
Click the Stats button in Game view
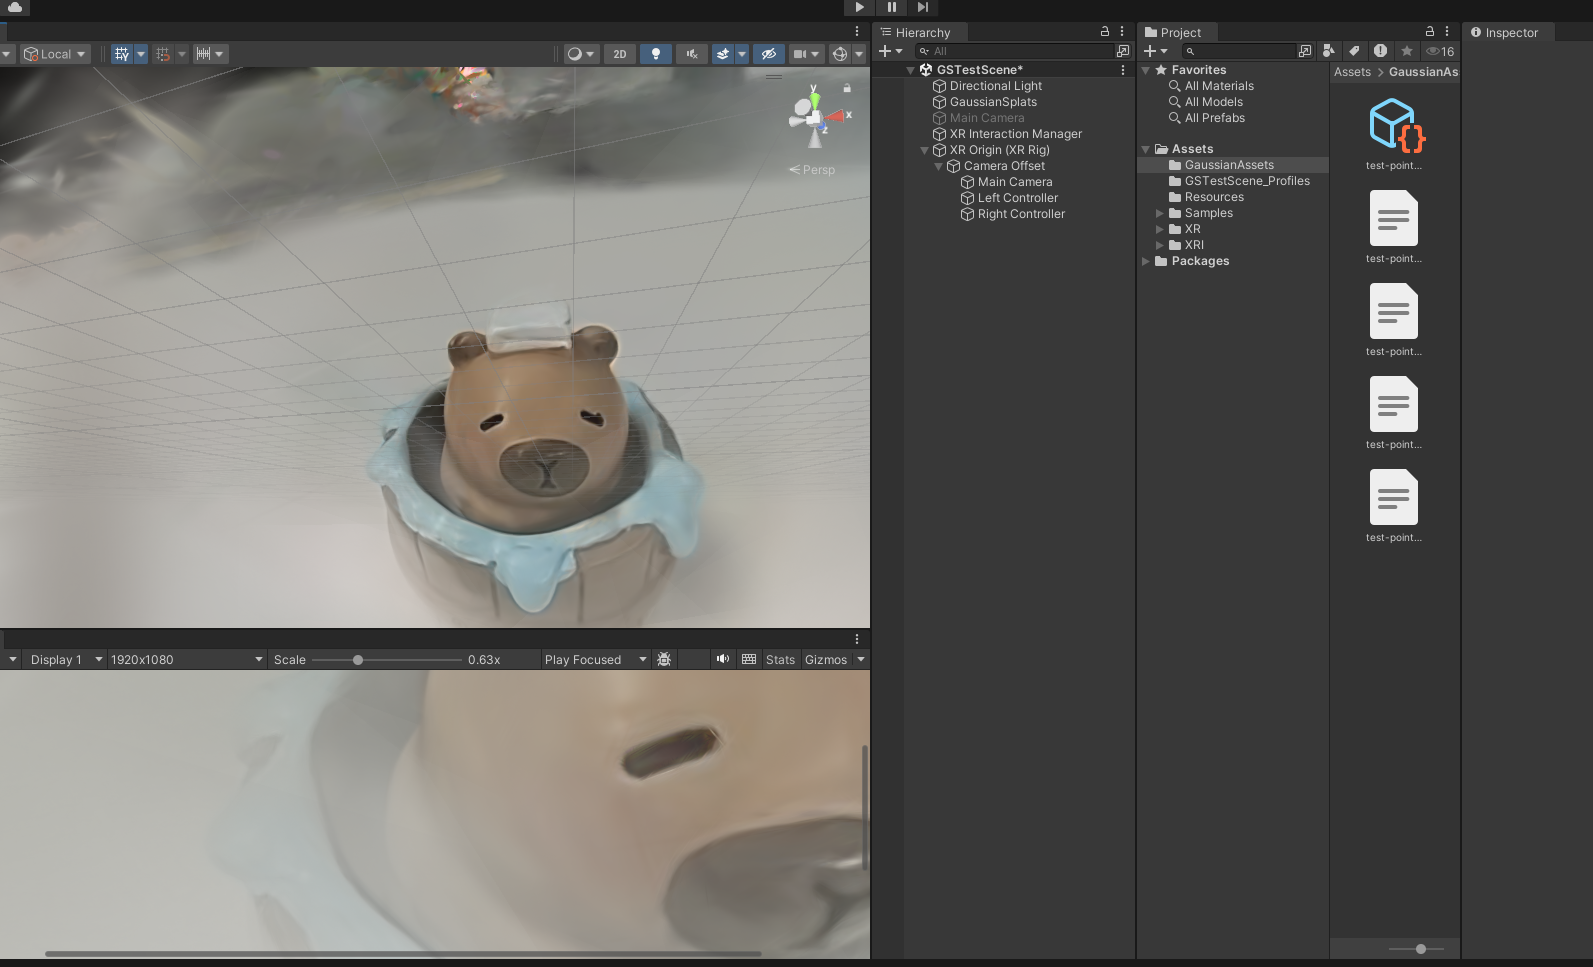[780, 660]
